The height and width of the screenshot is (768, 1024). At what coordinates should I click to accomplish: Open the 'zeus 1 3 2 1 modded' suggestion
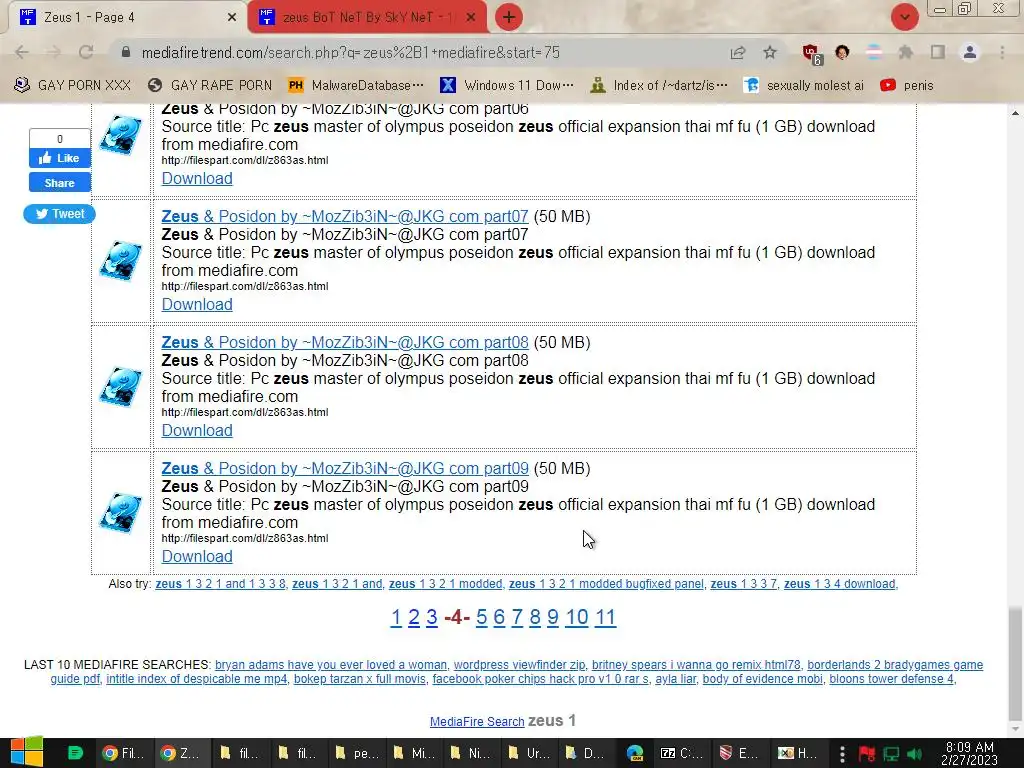click(x=446, y=584)
